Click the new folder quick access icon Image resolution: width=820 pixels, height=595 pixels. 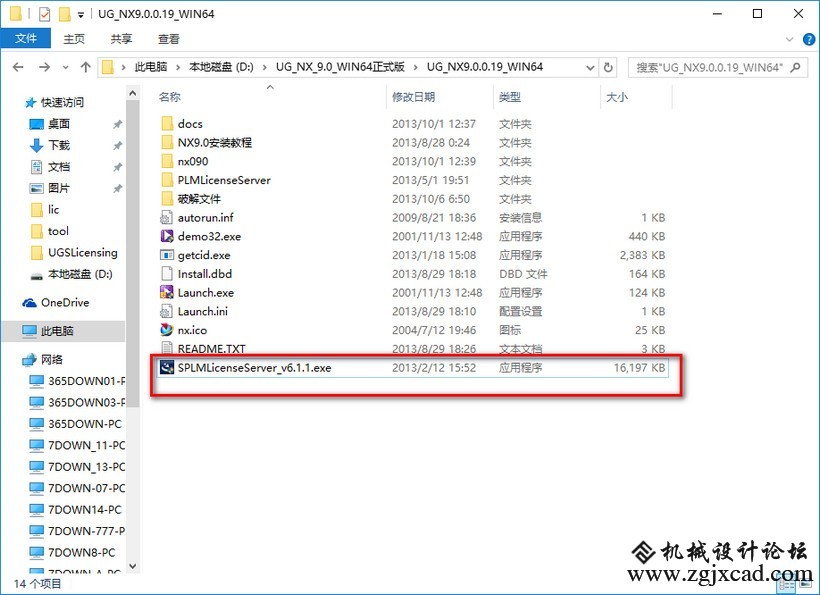(64, 14)
